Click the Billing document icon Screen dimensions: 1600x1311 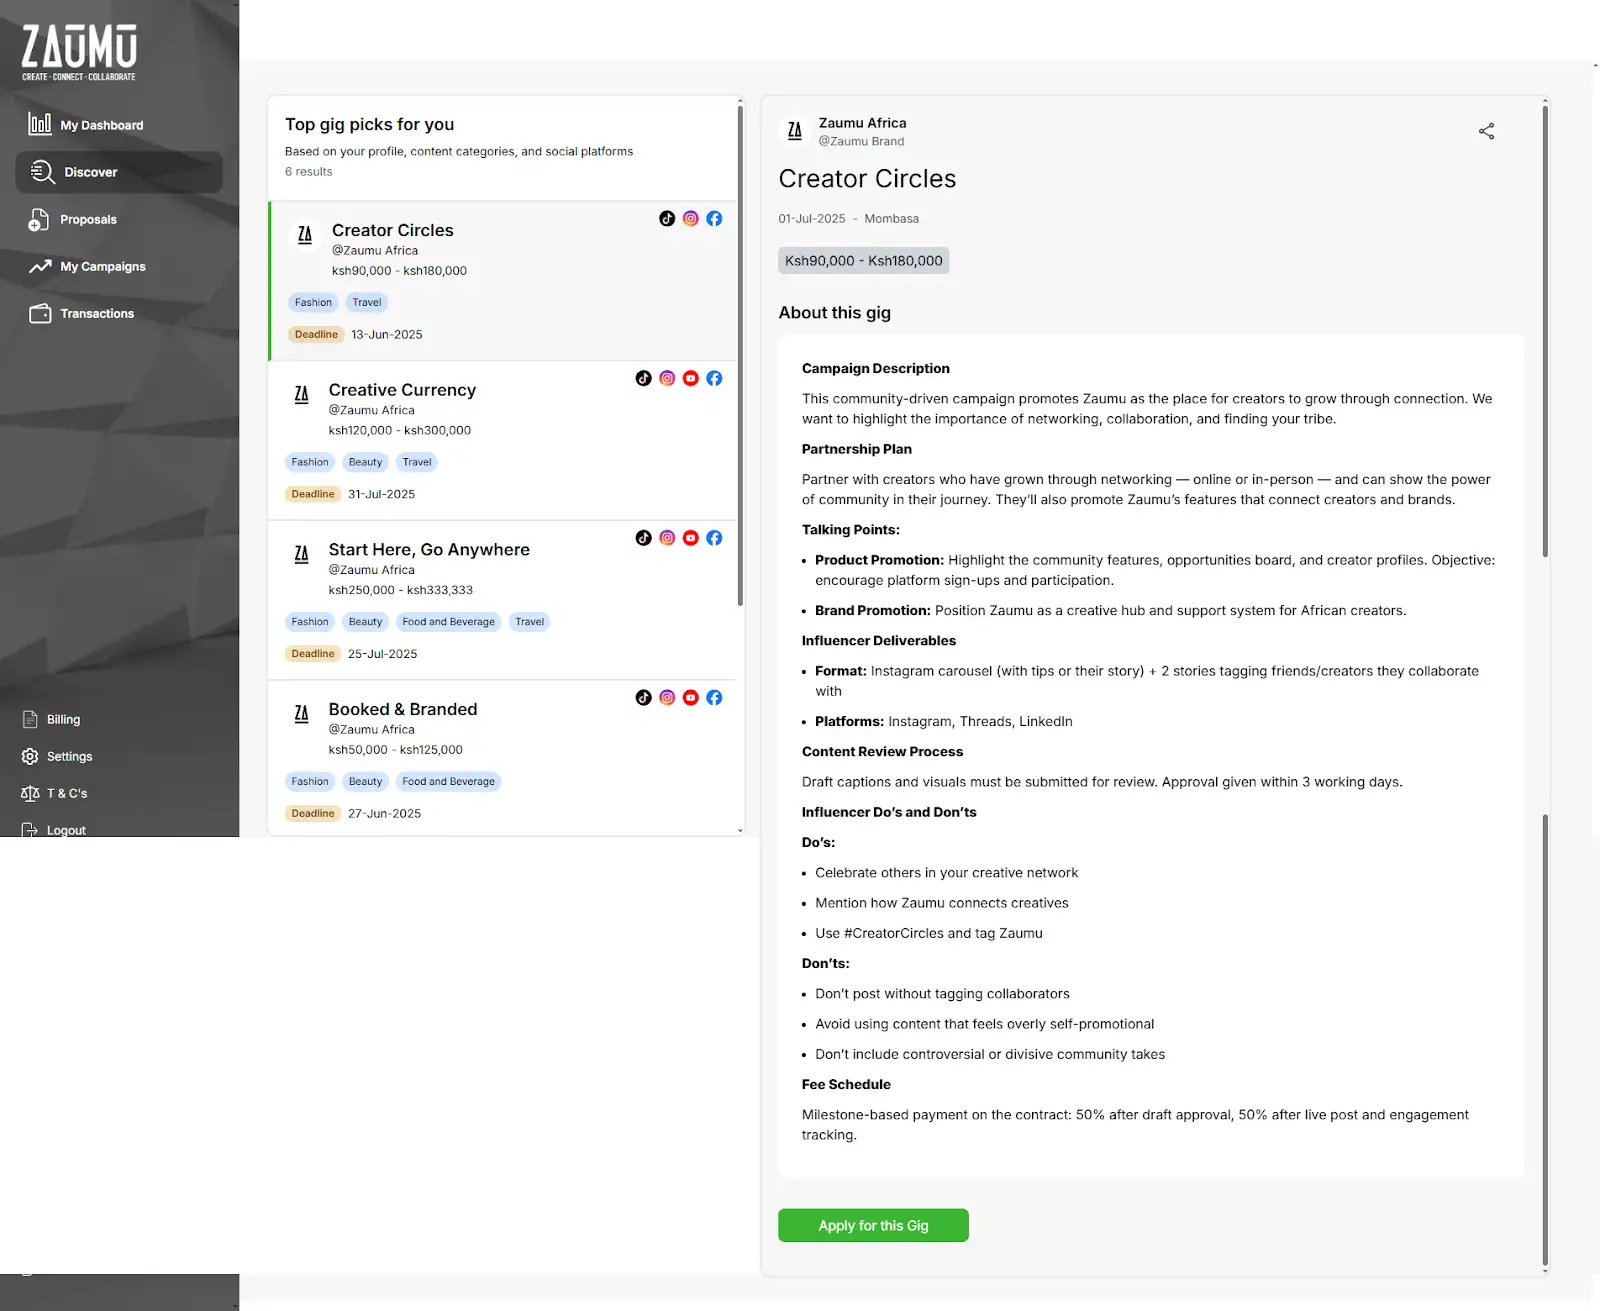30,719
